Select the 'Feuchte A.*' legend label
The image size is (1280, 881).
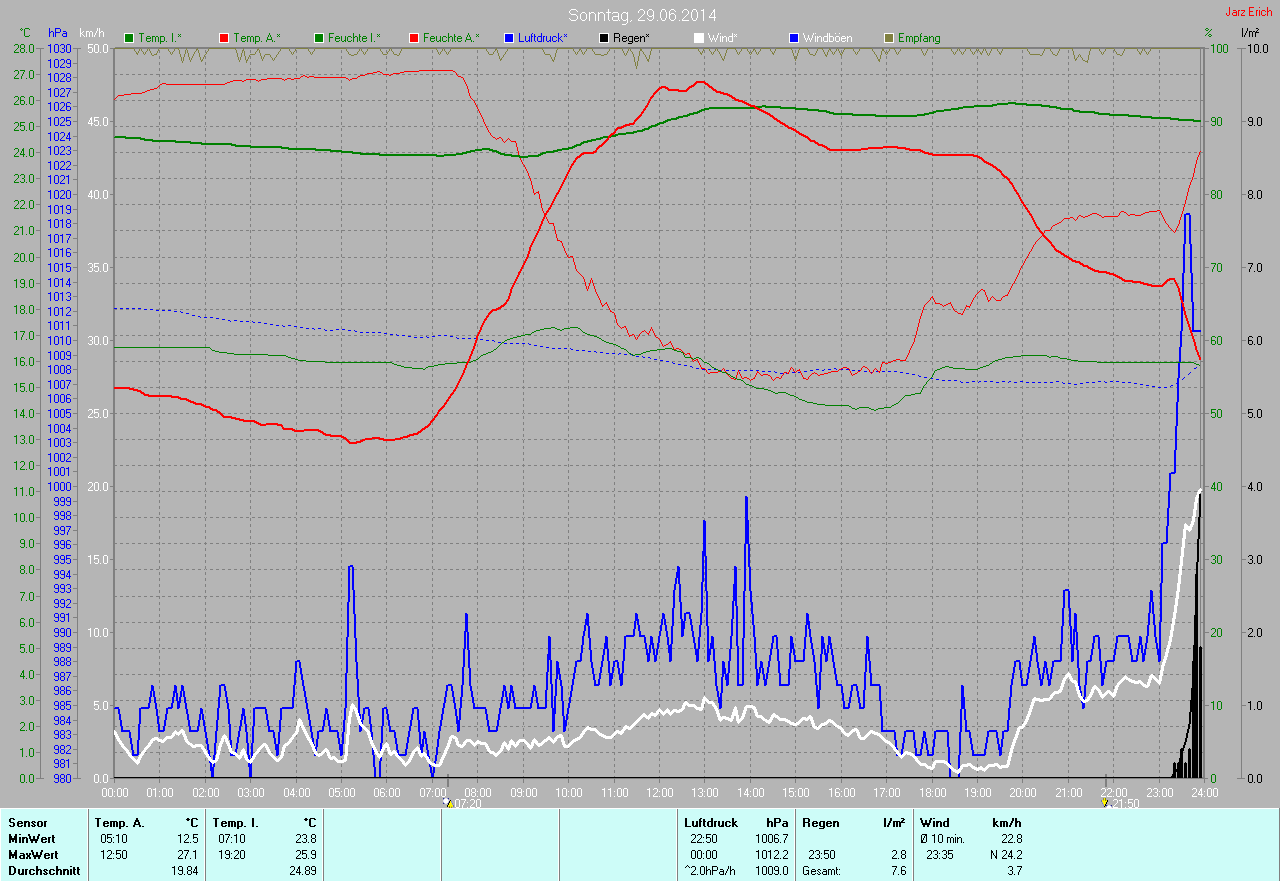pyautogui.click(x=451, y=38)
